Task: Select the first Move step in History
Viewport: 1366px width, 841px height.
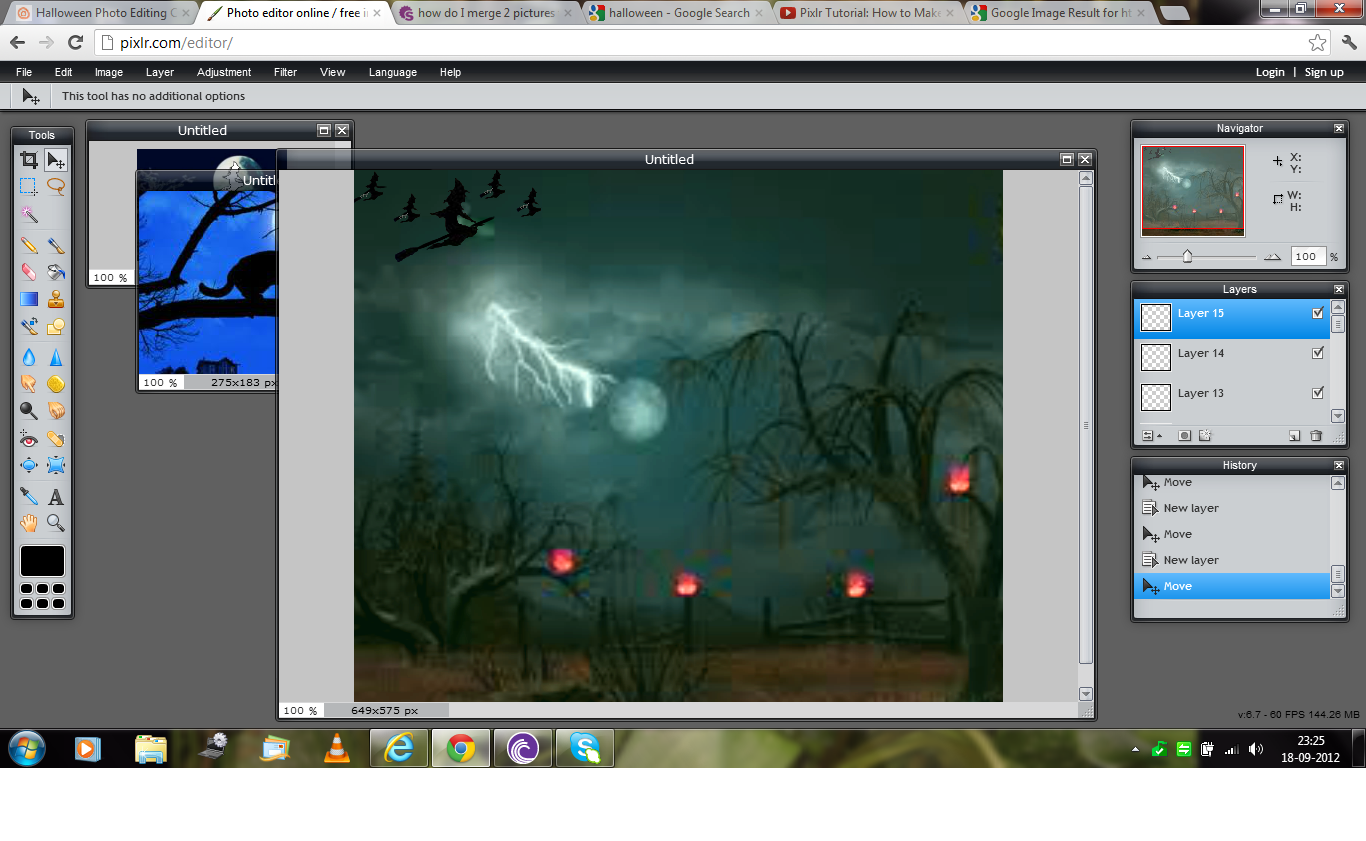Action: [1234, 482]
